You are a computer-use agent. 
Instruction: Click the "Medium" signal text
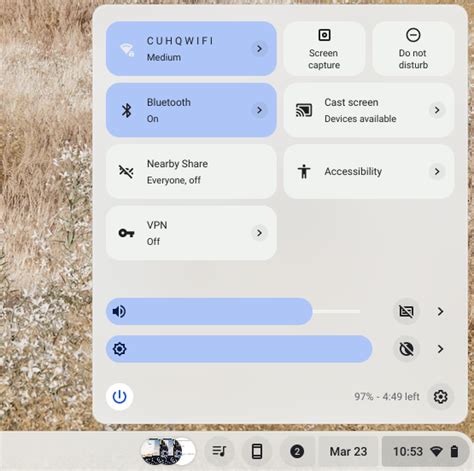point(164,57)
